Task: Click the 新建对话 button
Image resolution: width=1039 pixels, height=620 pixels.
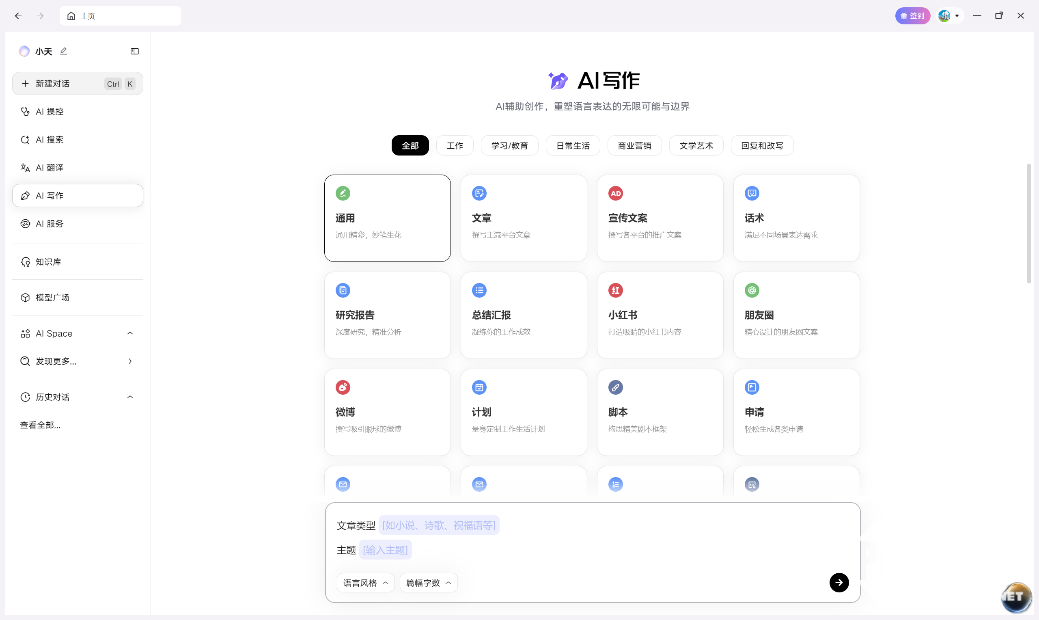Action: point(77,84)
